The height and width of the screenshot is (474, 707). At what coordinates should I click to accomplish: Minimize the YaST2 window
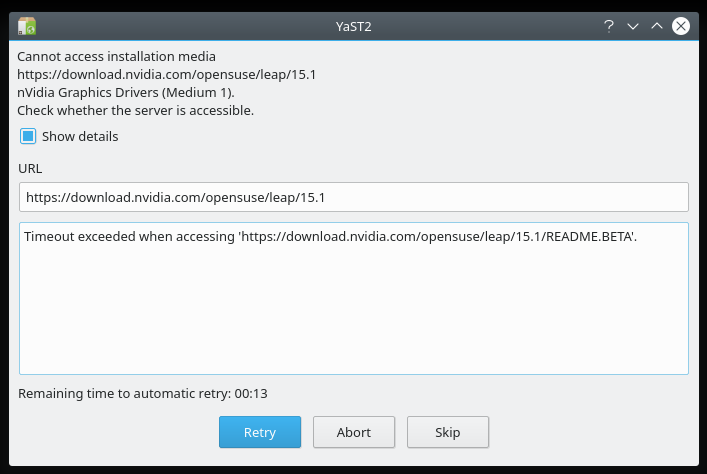(x=633, y=26)
